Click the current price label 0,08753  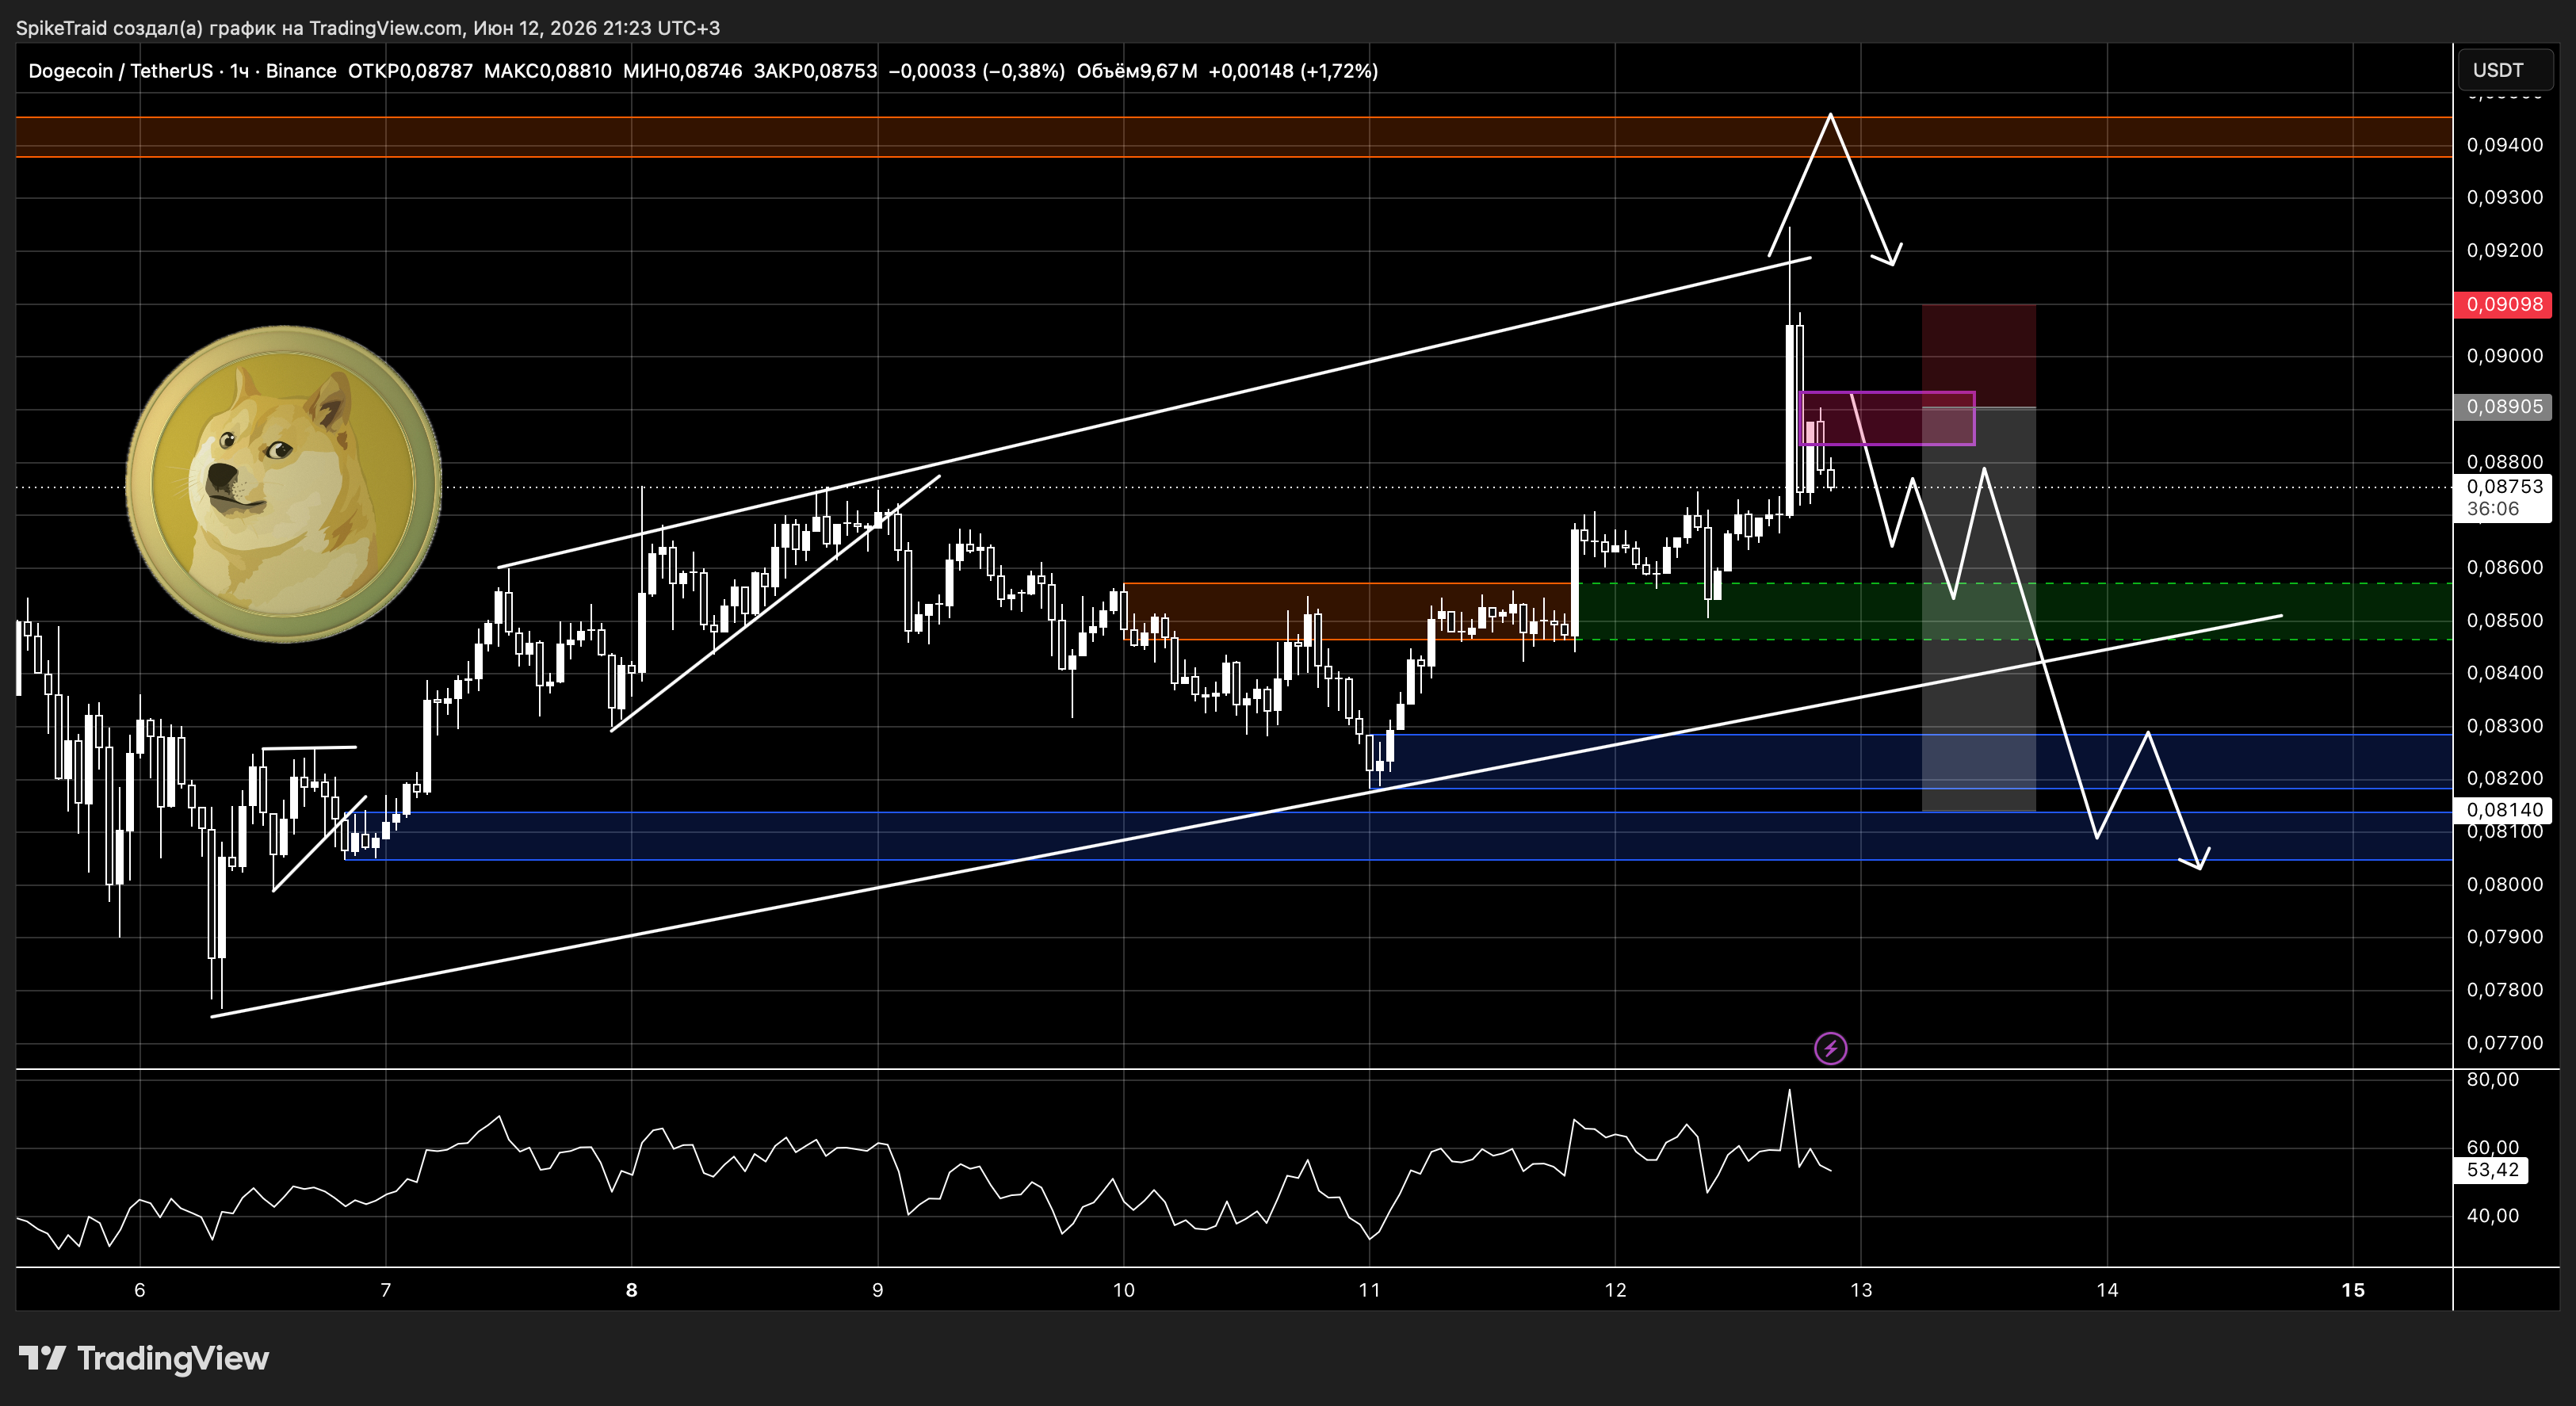tap(2503, 486)
